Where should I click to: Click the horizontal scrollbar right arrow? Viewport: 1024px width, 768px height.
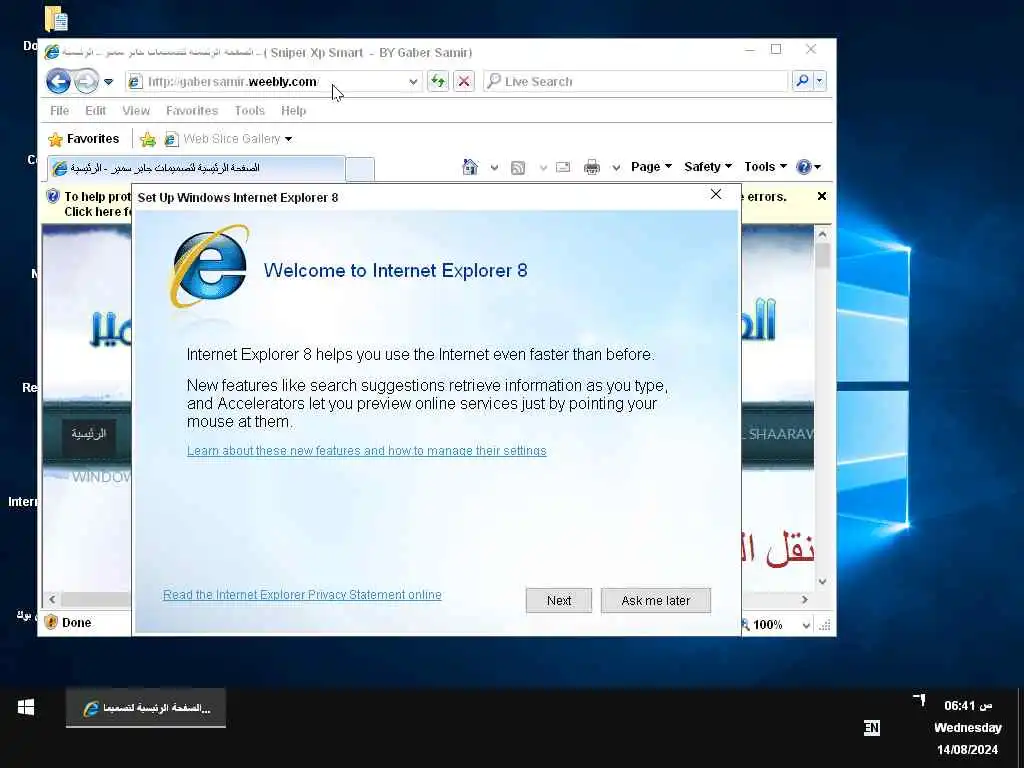pyautogui.click(x=805, y=599)
